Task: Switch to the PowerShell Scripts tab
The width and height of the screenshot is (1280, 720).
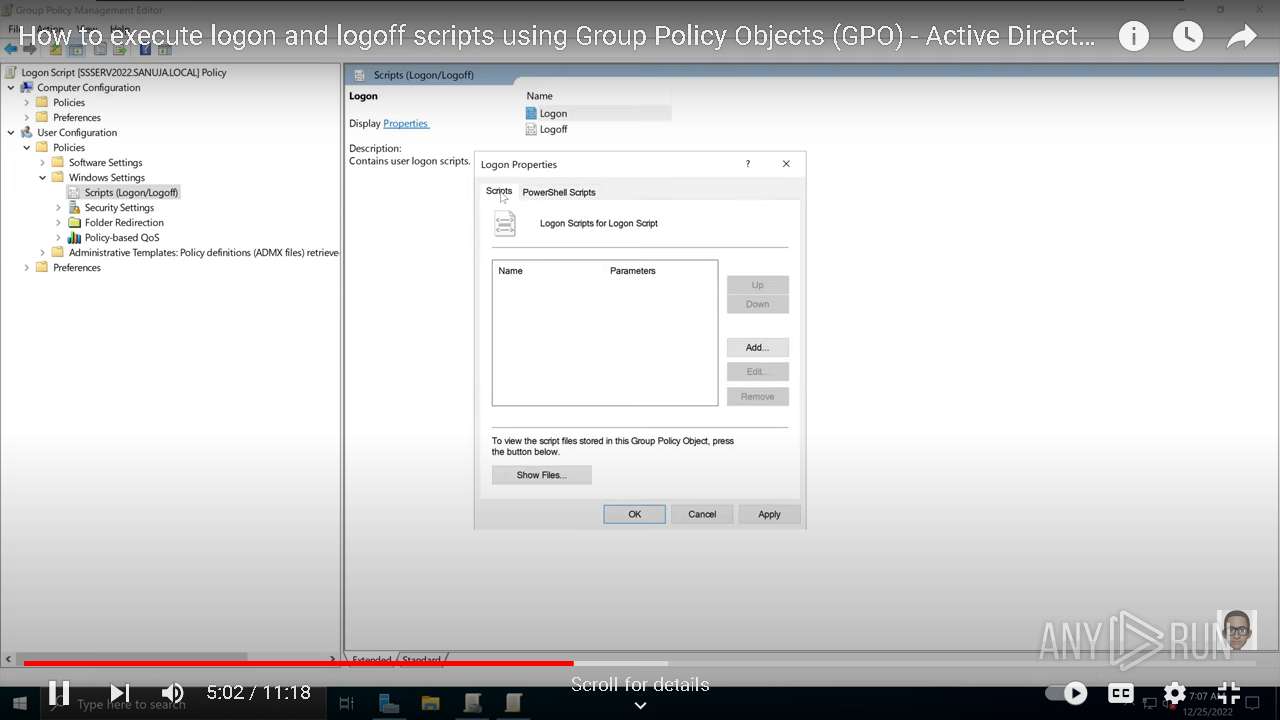Action: [559, 192]
